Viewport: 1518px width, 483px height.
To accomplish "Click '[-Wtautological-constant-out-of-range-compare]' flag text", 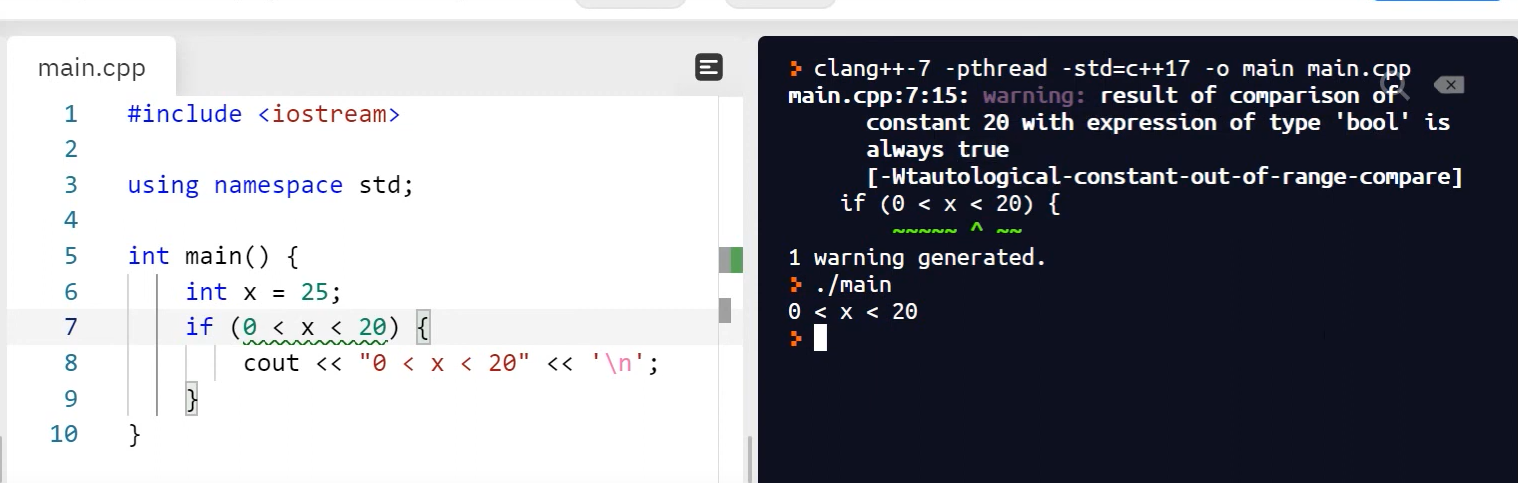I will (1164, 177).
